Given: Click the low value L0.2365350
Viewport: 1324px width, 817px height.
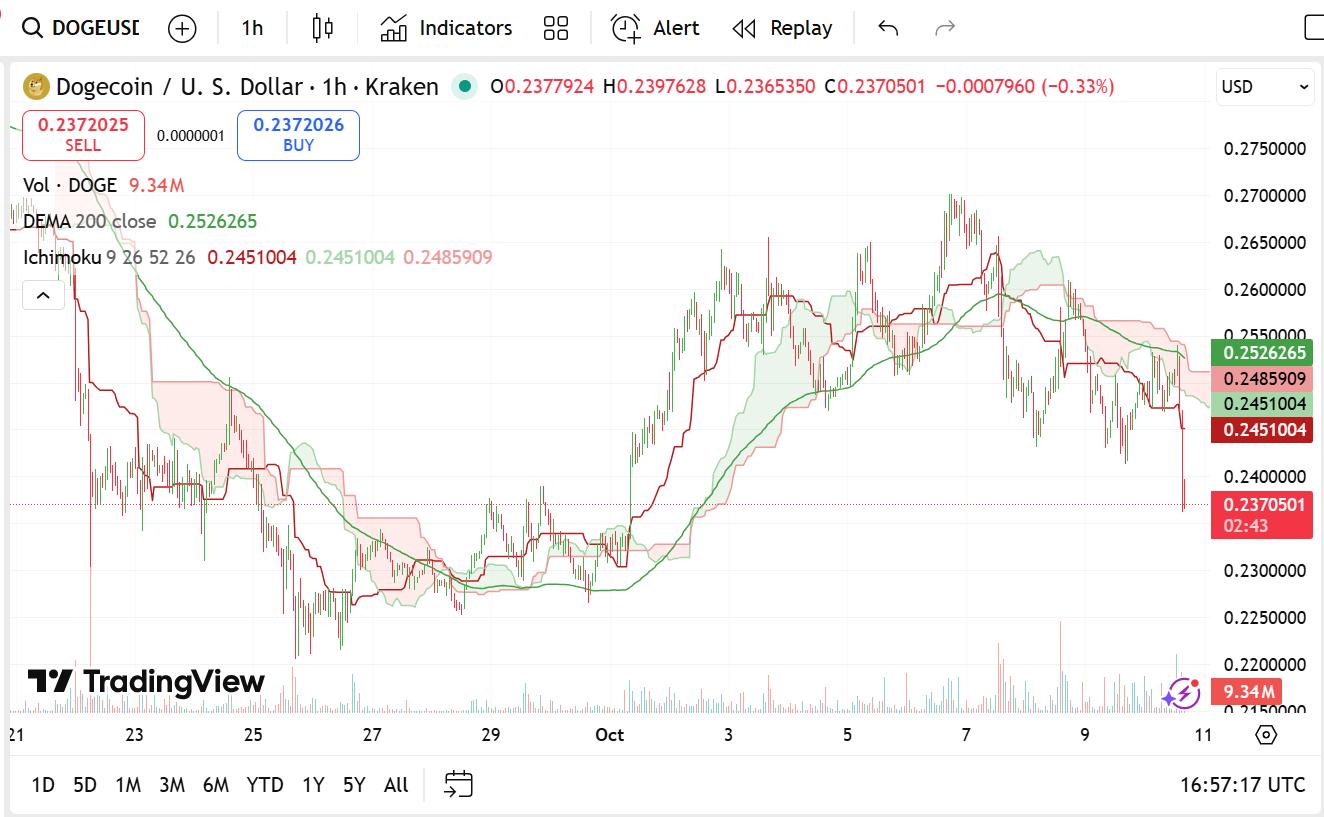Looking at the screenshot, I should tap(766, 87).
